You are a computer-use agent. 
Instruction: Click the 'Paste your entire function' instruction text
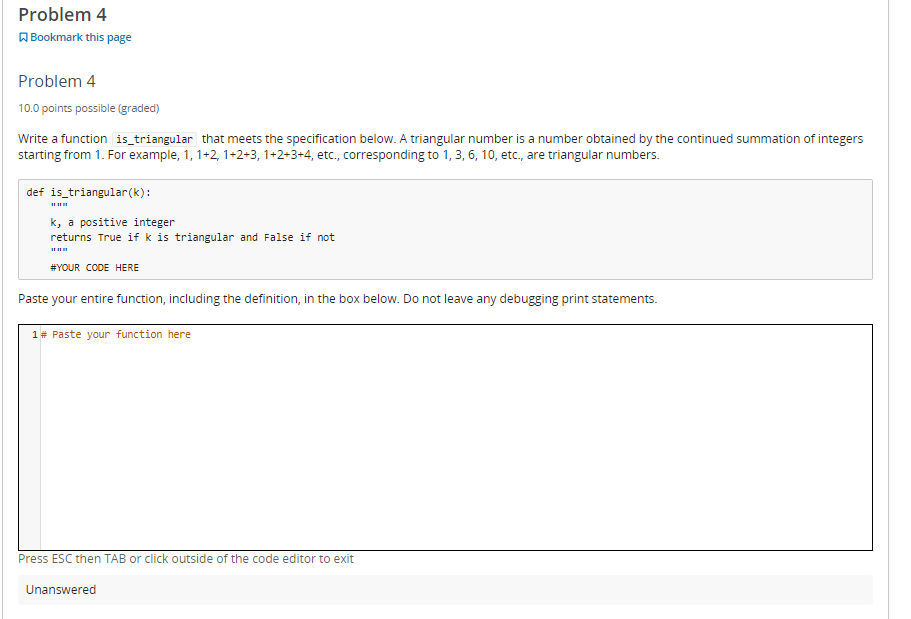point(337,298)
